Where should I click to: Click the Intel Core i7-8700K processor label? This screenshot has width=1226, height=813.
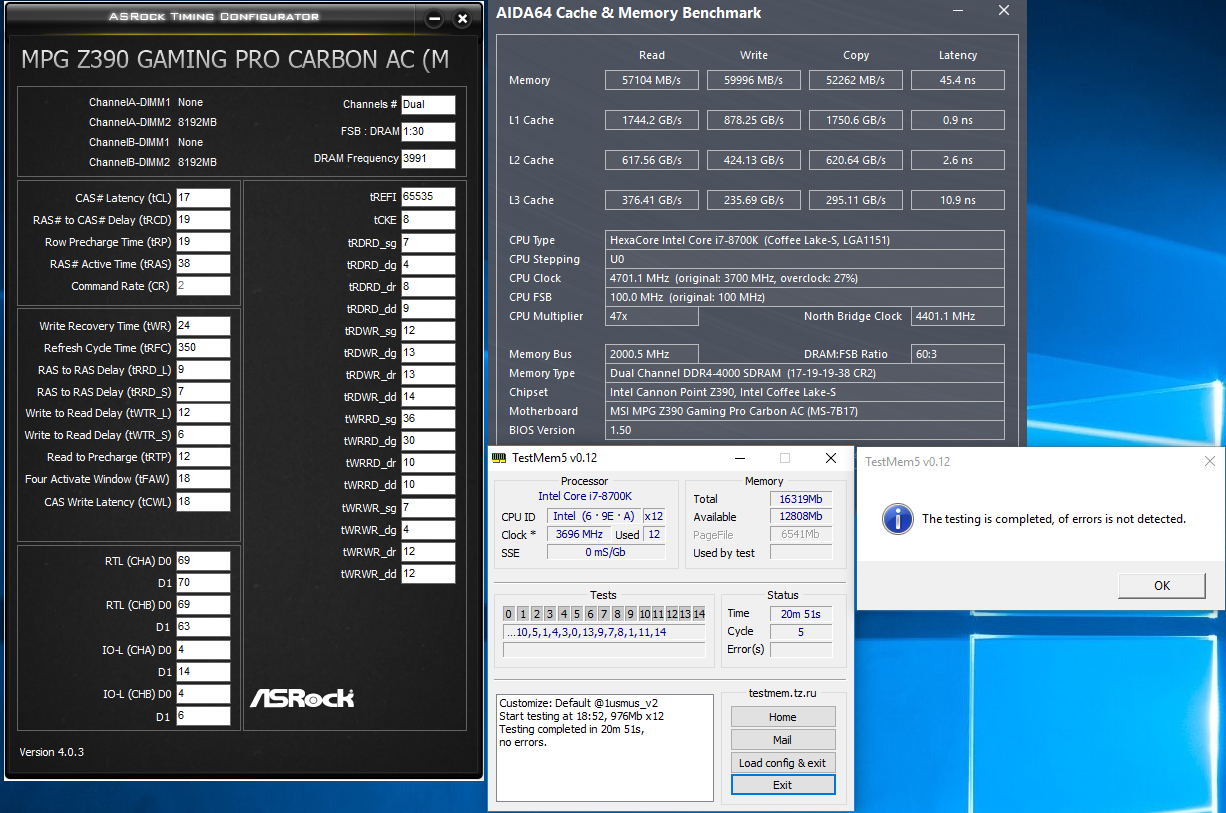(x=585, y=496)
